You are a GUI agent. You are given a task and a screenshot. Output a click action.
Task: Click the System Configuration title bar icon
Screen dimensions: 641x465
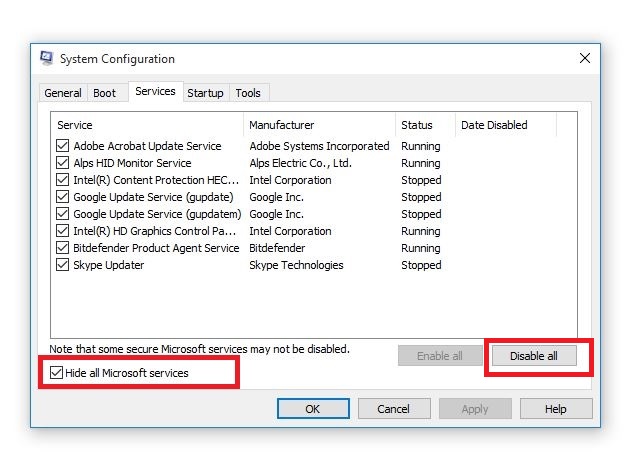click(x=47, y=58)
